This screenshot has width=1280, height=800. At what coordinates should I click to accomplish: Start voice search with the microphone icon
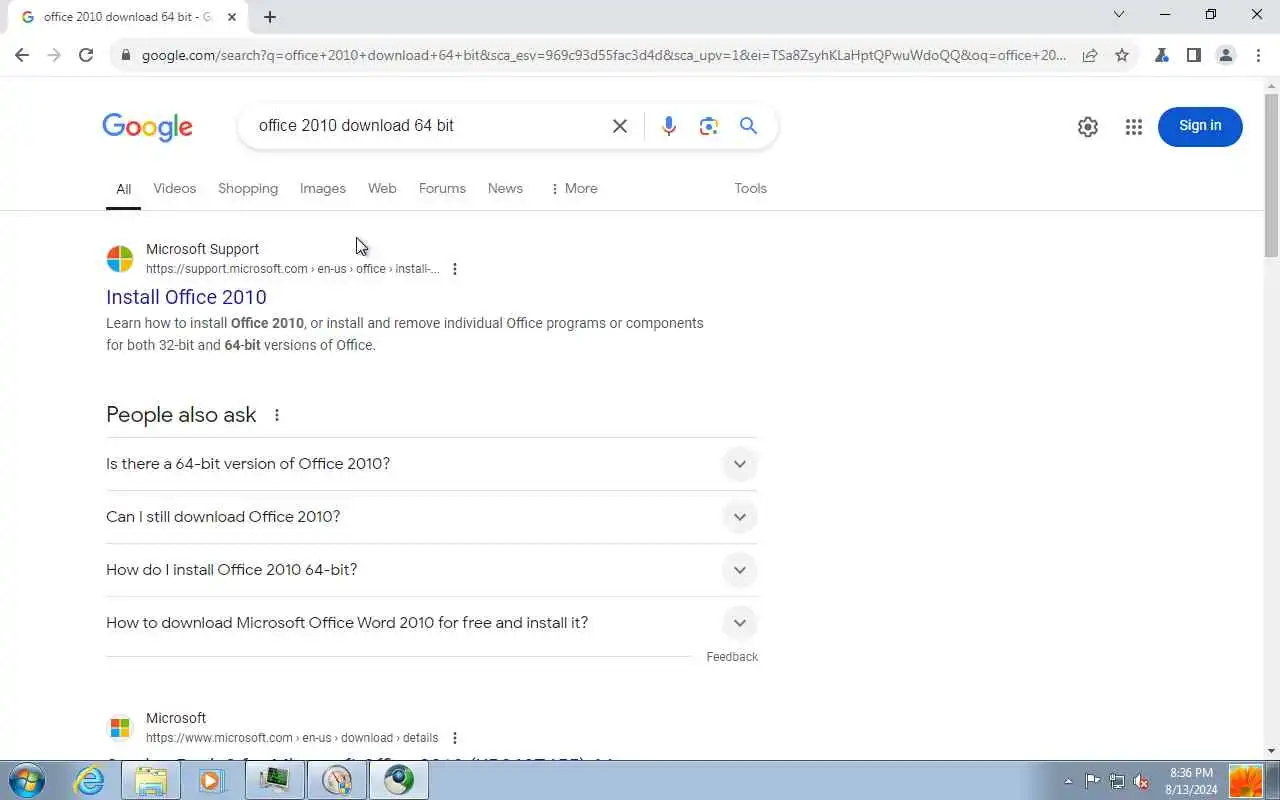pos(669,126)
